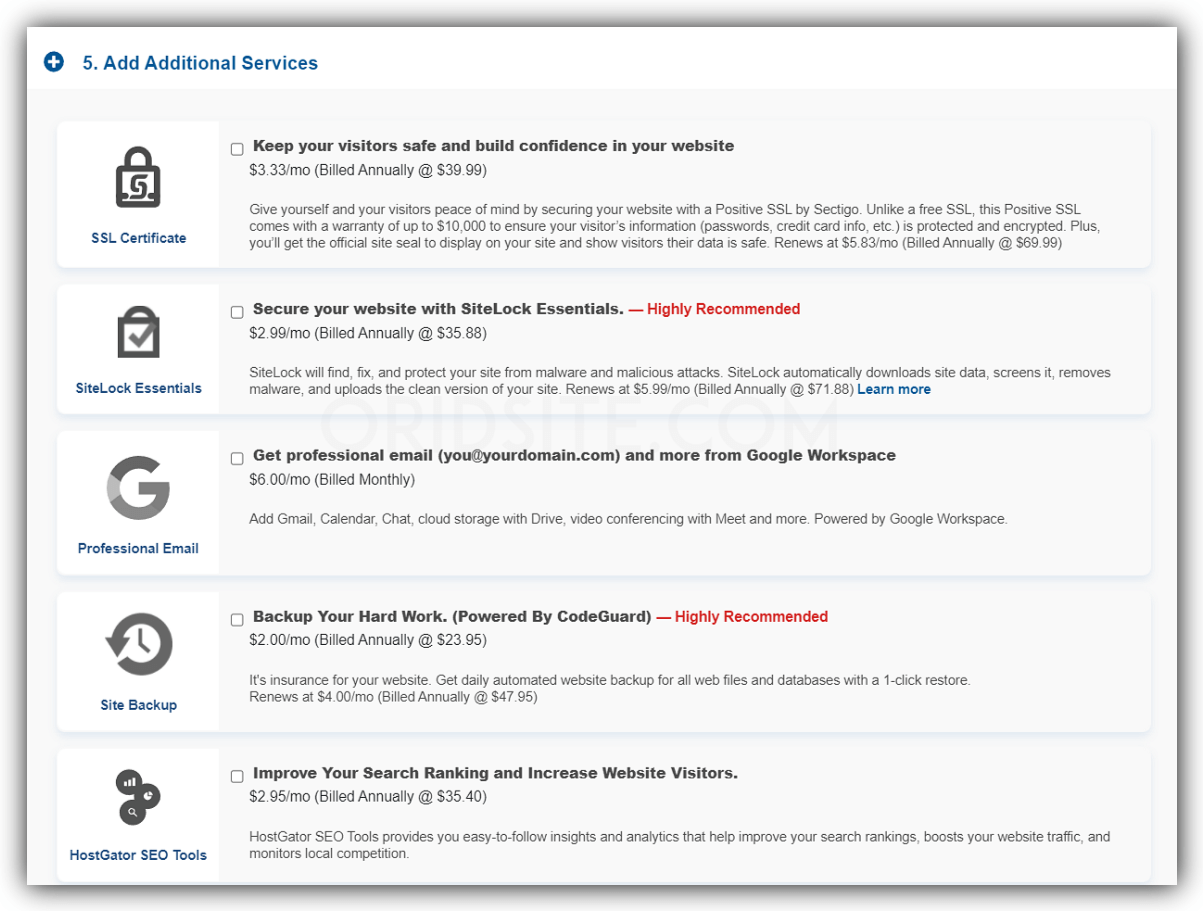
Task: Check the Google Workspace professional email checkbox
Action: [x=237, y=458]
